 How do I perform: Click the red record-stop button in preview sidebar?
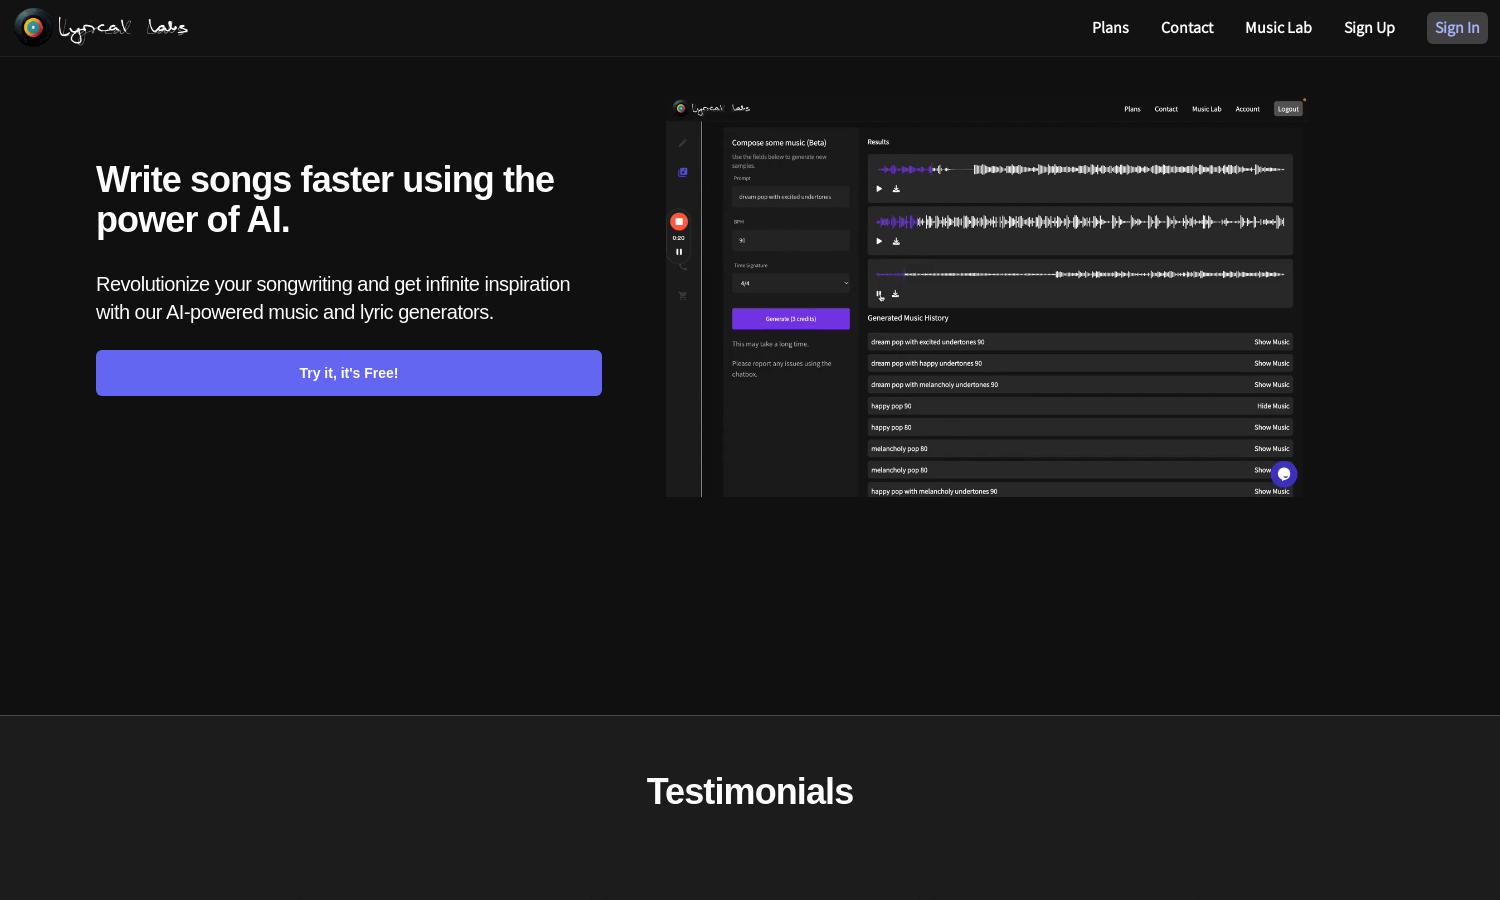679,221
